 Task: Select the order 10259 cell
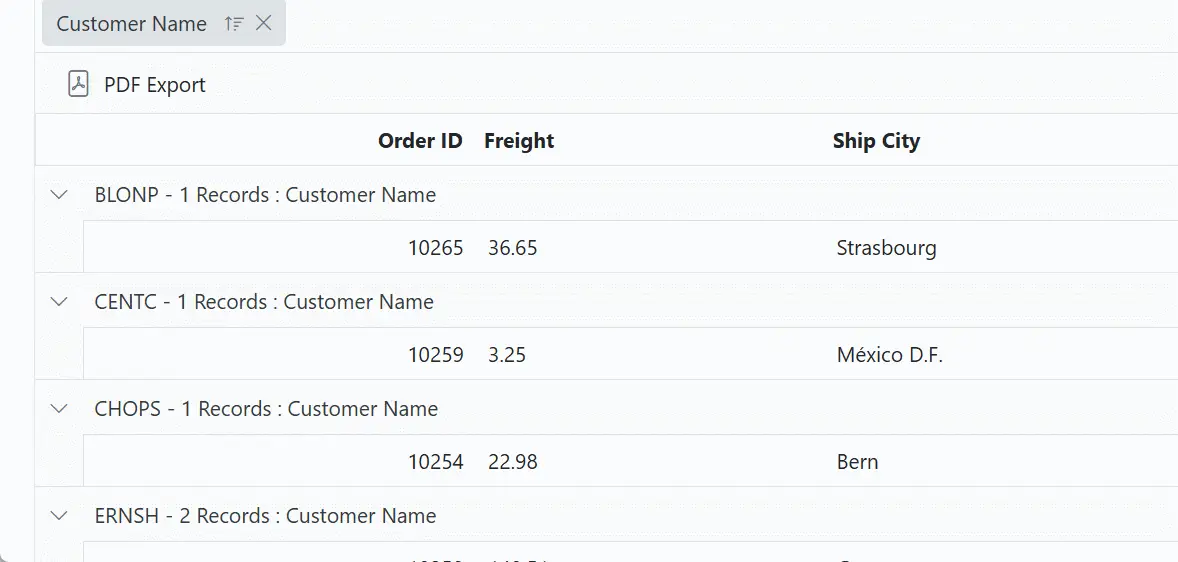coord(435,355)
